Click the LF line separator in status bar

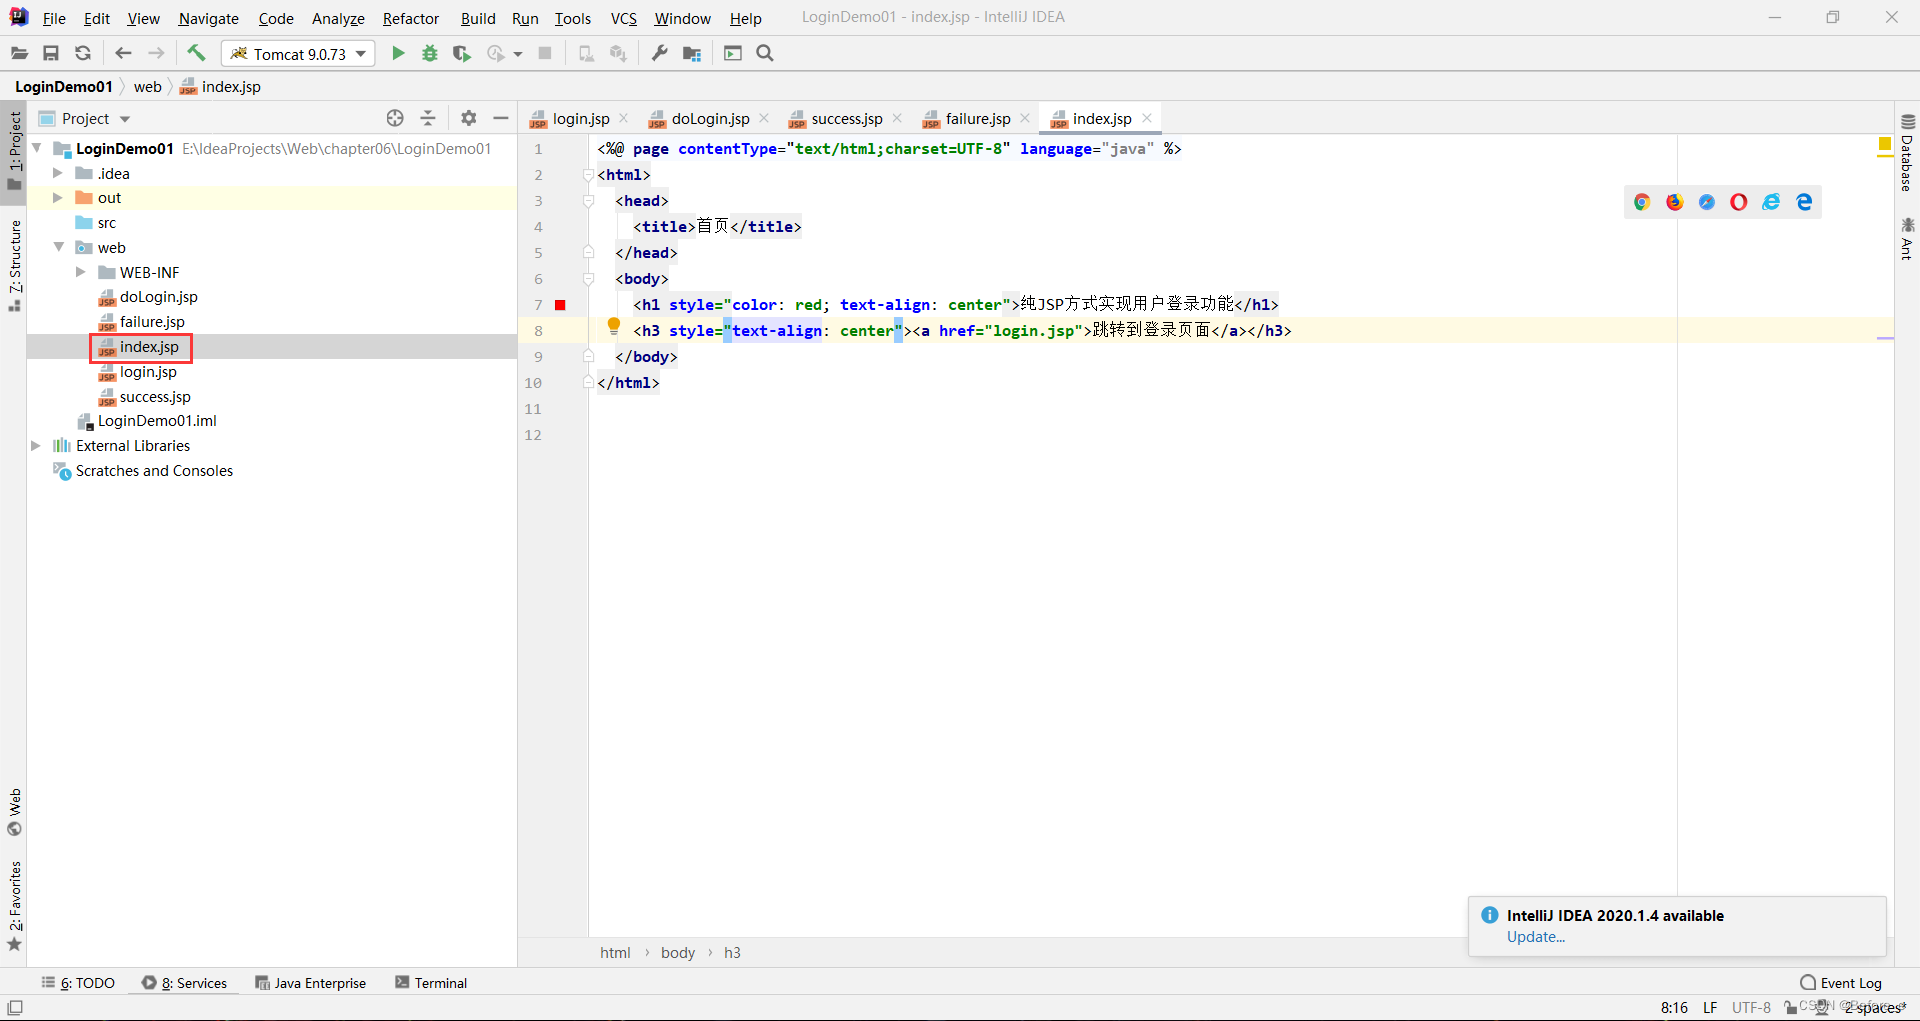point(1710,1007)
